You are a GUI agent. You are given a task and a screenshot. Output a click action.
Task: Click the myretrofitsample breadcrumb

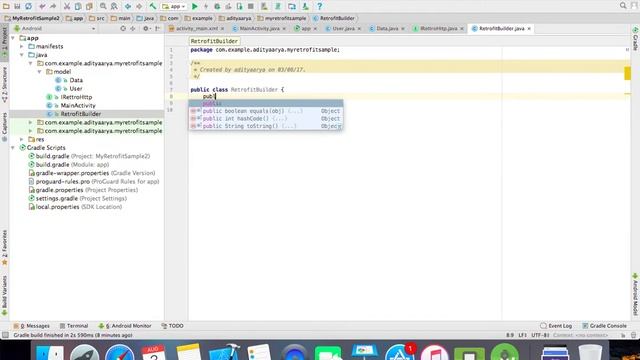click(282, 18)
